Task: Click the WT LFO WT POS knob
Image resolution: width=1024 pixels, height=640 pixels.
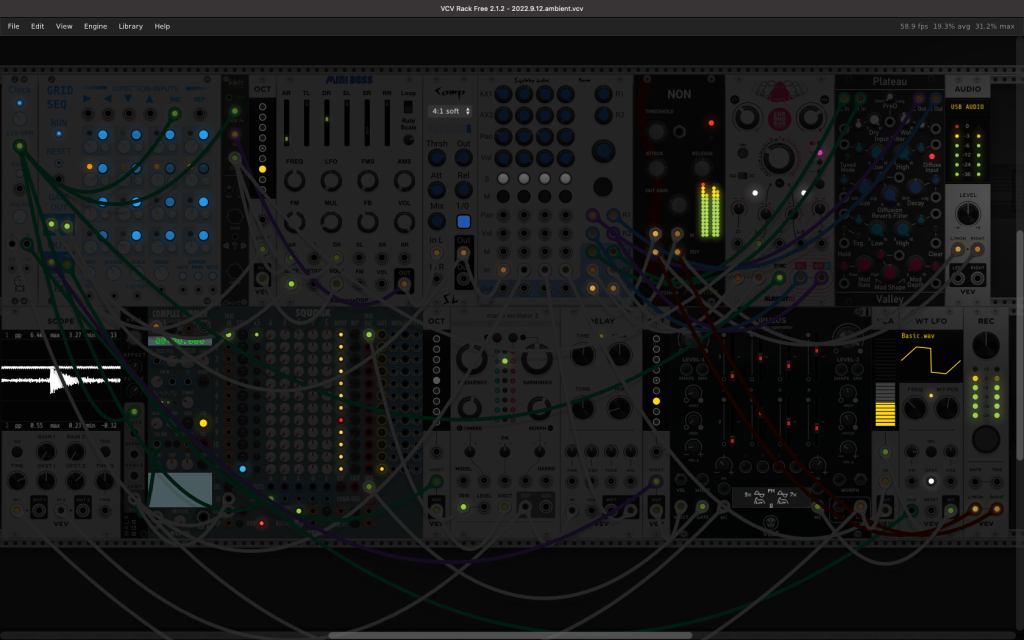Action: pyautogui.click(x=947, y=408)
